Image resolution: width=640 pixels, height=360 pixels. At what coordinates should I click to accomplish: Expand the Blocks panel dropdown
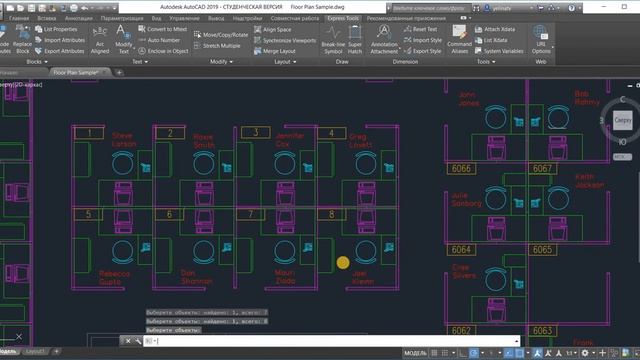pos(37,62)
